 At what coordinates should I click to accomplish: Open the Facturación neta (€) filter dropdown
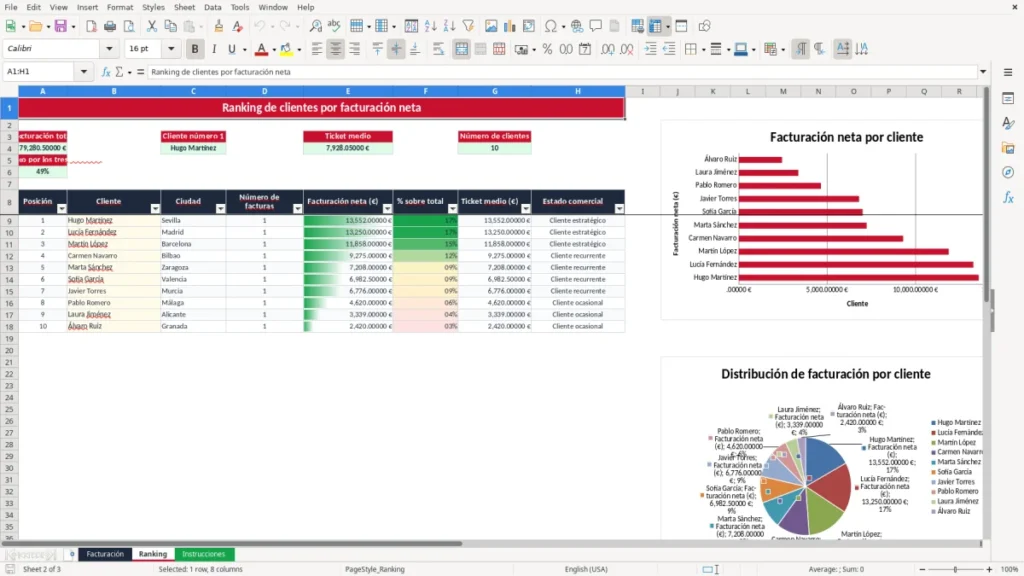coord(387,208)
